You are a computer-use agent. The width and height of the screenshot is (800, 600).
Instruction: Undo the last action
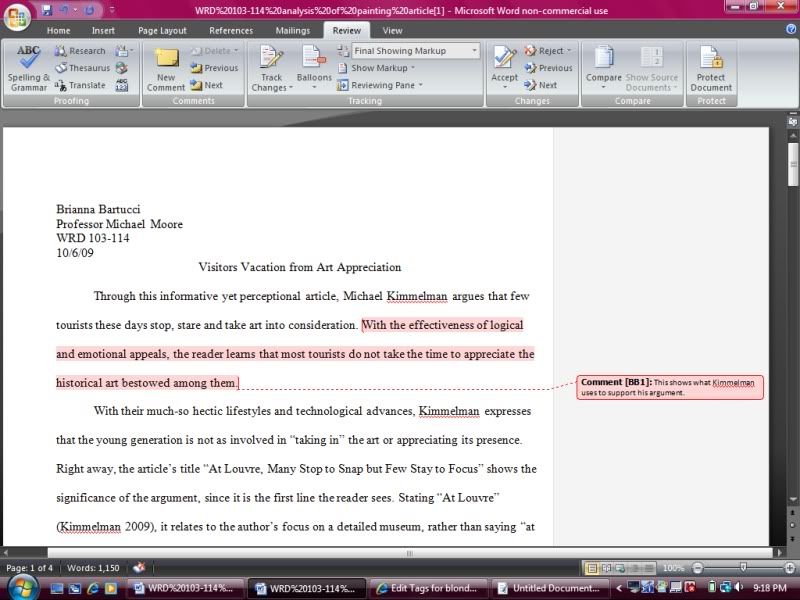click(64, 10)
